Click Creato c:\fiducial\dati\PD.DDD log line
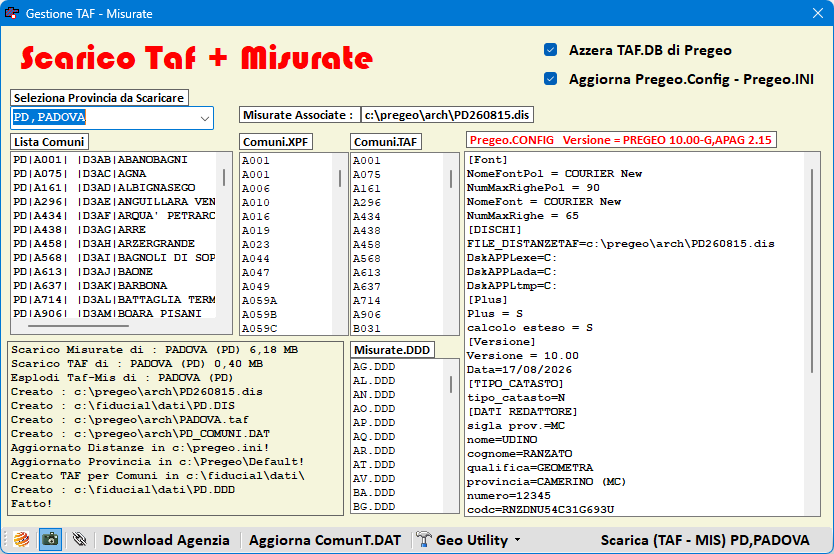 click(123, 490)
